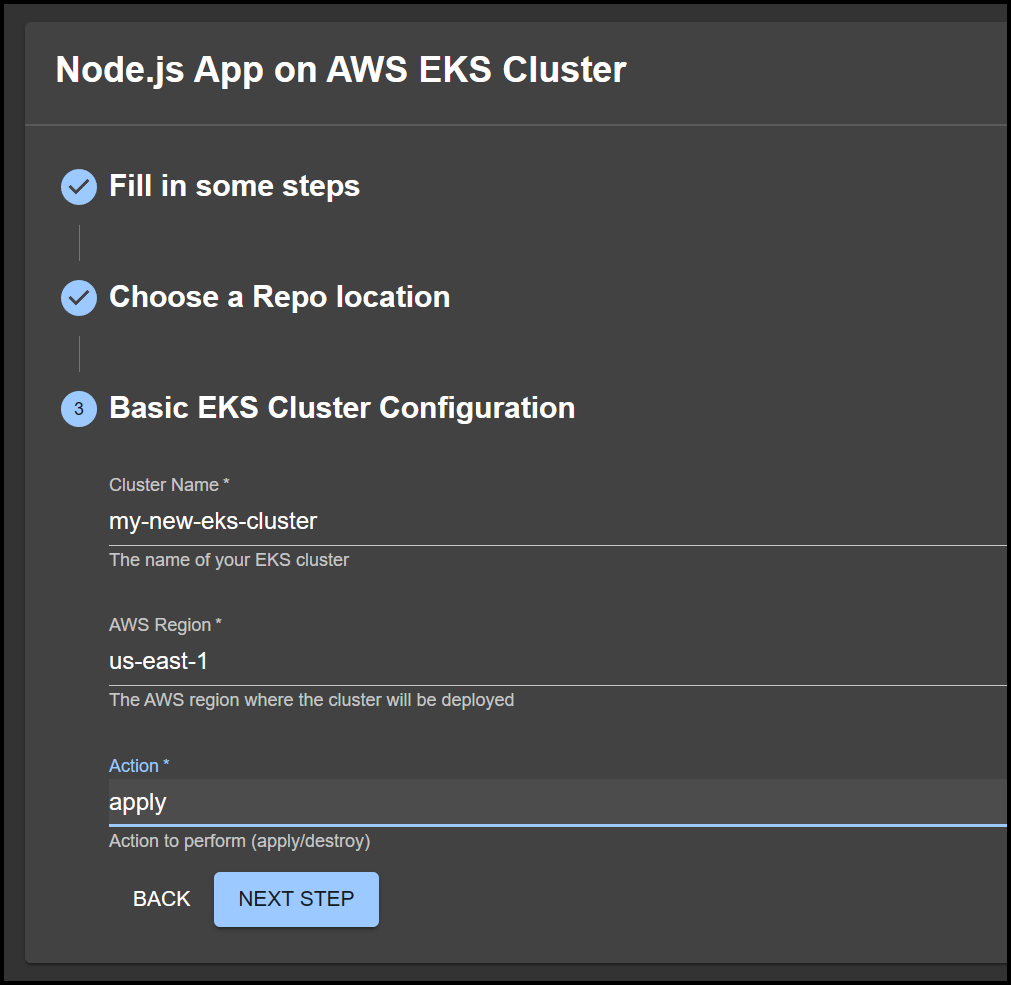The width and height of the screenshot is (1011, 985).
Task: Click the step 3 number circle
Action: click(79, 409)
